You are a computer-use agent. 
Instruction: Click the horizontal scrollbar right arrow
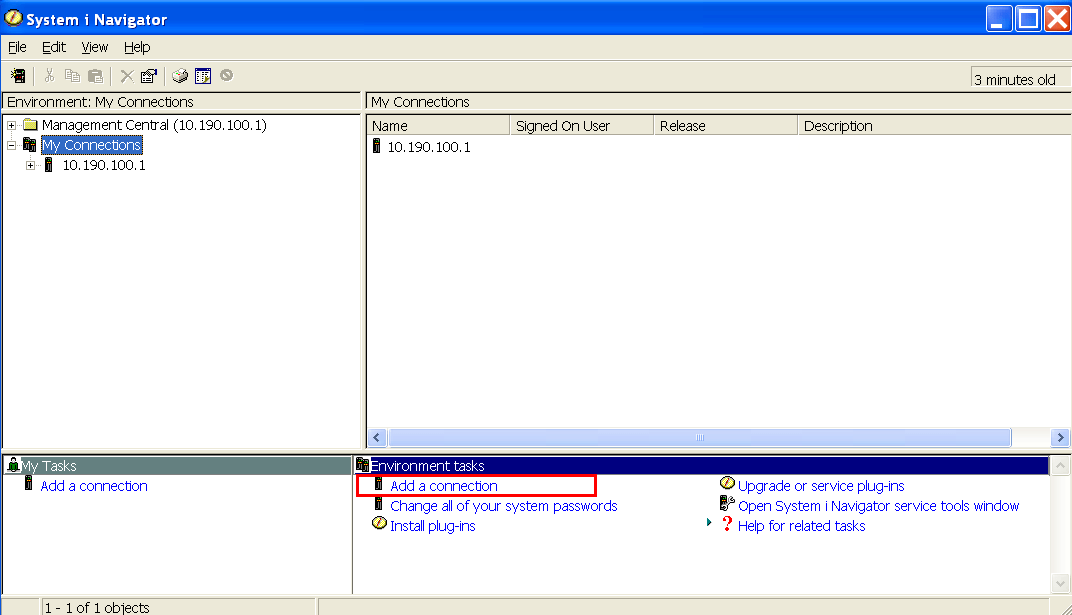pos(1060,437)
